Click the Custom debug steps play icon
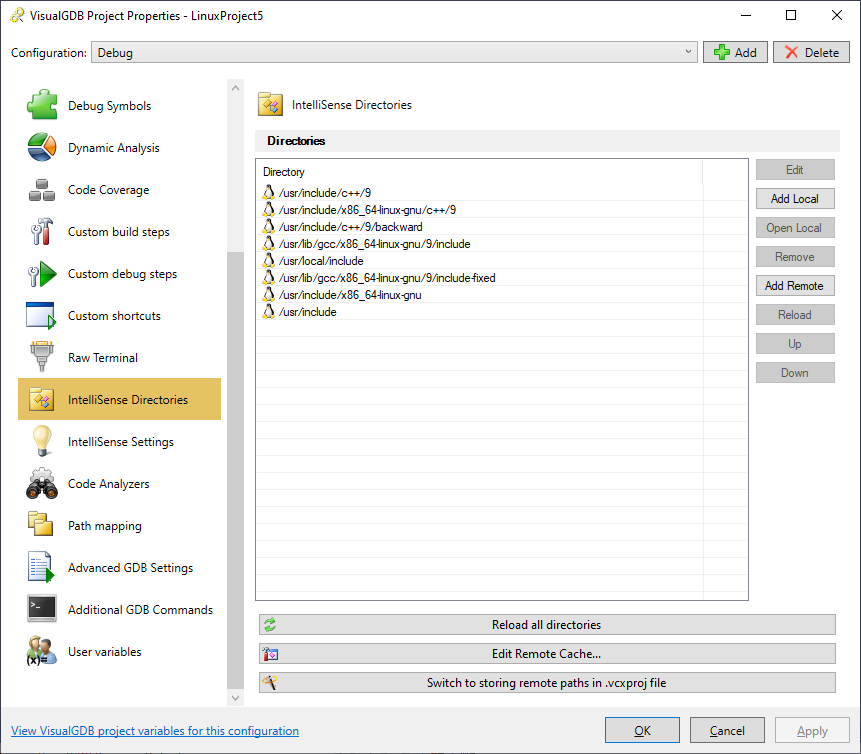 (42, 273)
